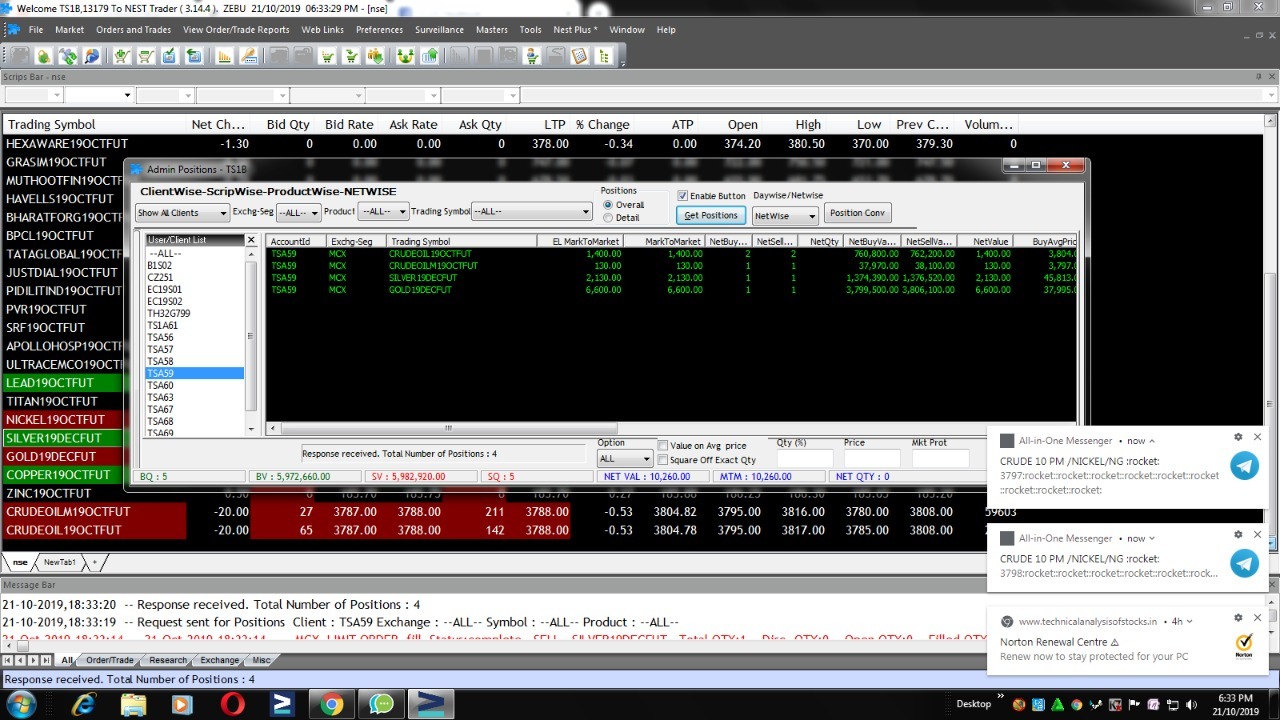Open settings gear on first Messenger notification
Screen dimensions: 1280x720
coord(1238,437)
